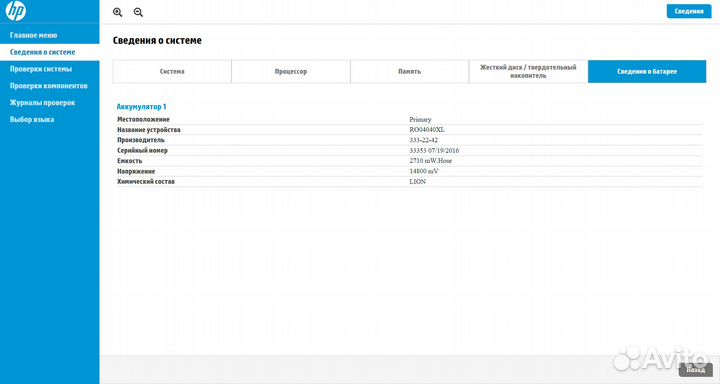Click the Аккумулятор 1 heading

pyautogui.click(x=141, y=107)
